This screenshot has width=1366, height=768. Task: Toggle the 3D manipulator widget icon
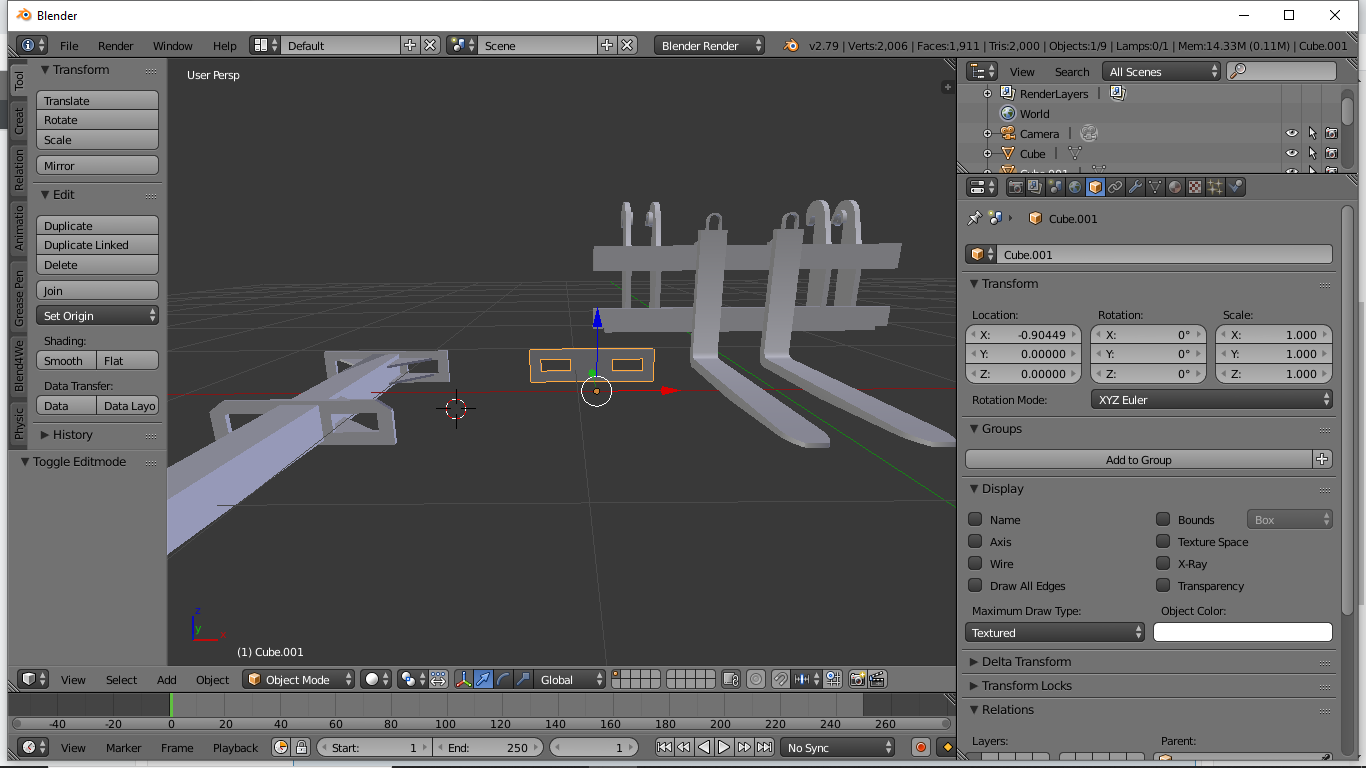click(464, 679)
